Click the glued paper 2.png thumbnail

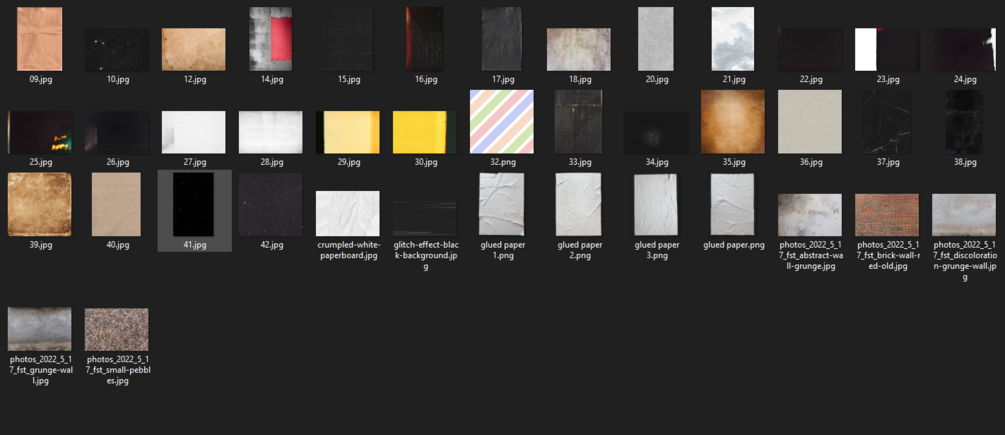(x=579, y=204)
